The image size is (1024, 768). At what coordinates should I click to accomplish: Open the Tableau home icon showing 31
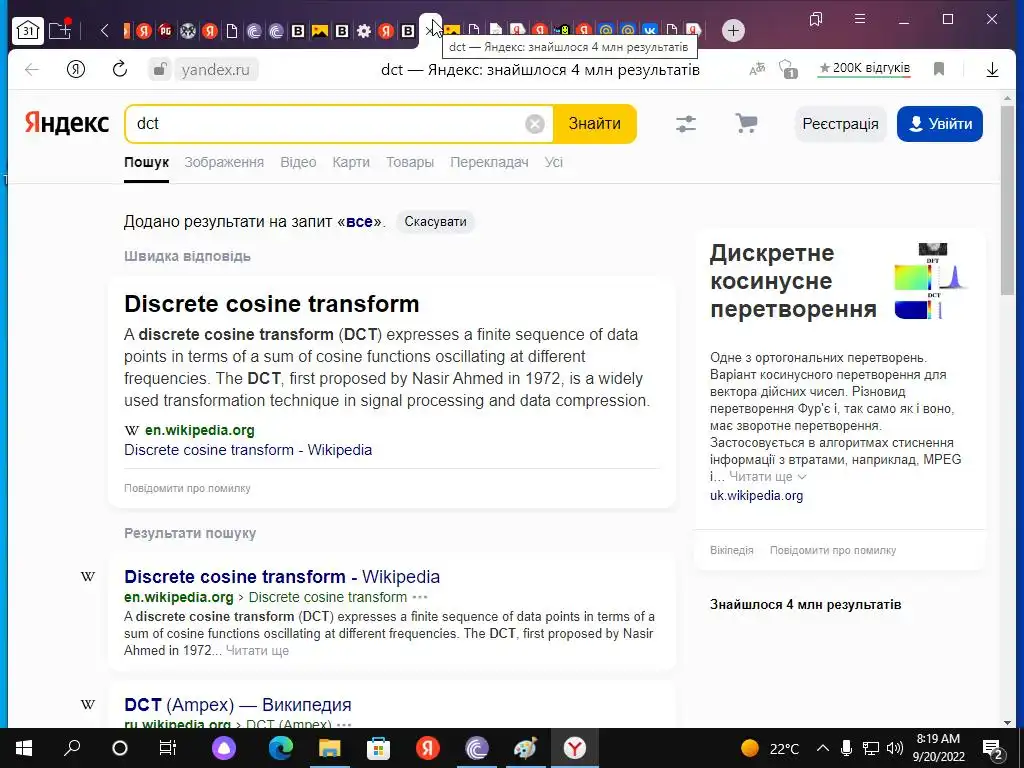click(x=27, y=30)
